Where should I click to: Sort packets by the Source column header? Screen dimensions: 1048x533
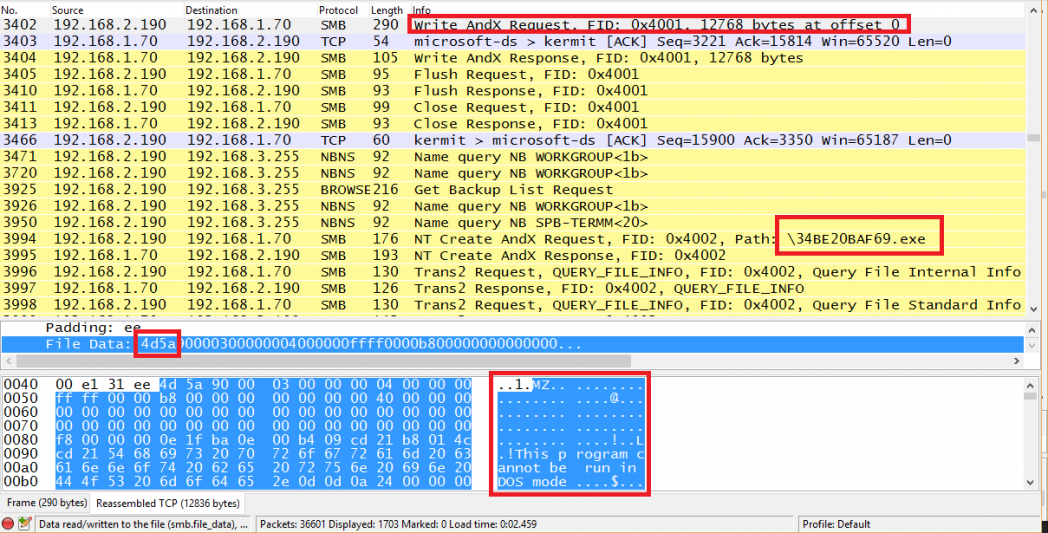pos(68,10)
